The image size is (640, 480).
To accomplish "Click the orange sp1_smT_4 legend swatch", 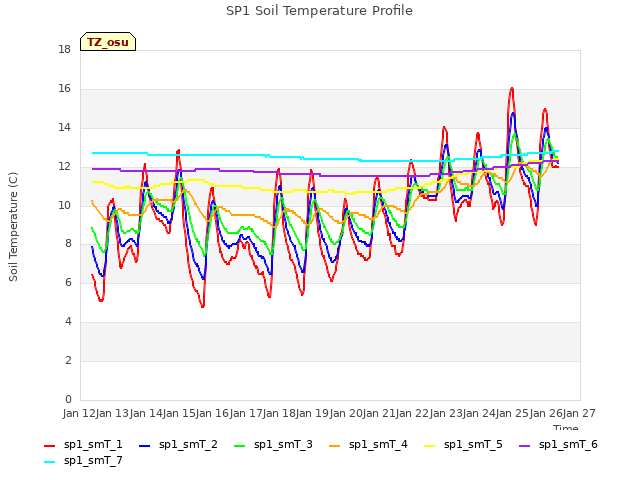I will click(x=334, y=446).
